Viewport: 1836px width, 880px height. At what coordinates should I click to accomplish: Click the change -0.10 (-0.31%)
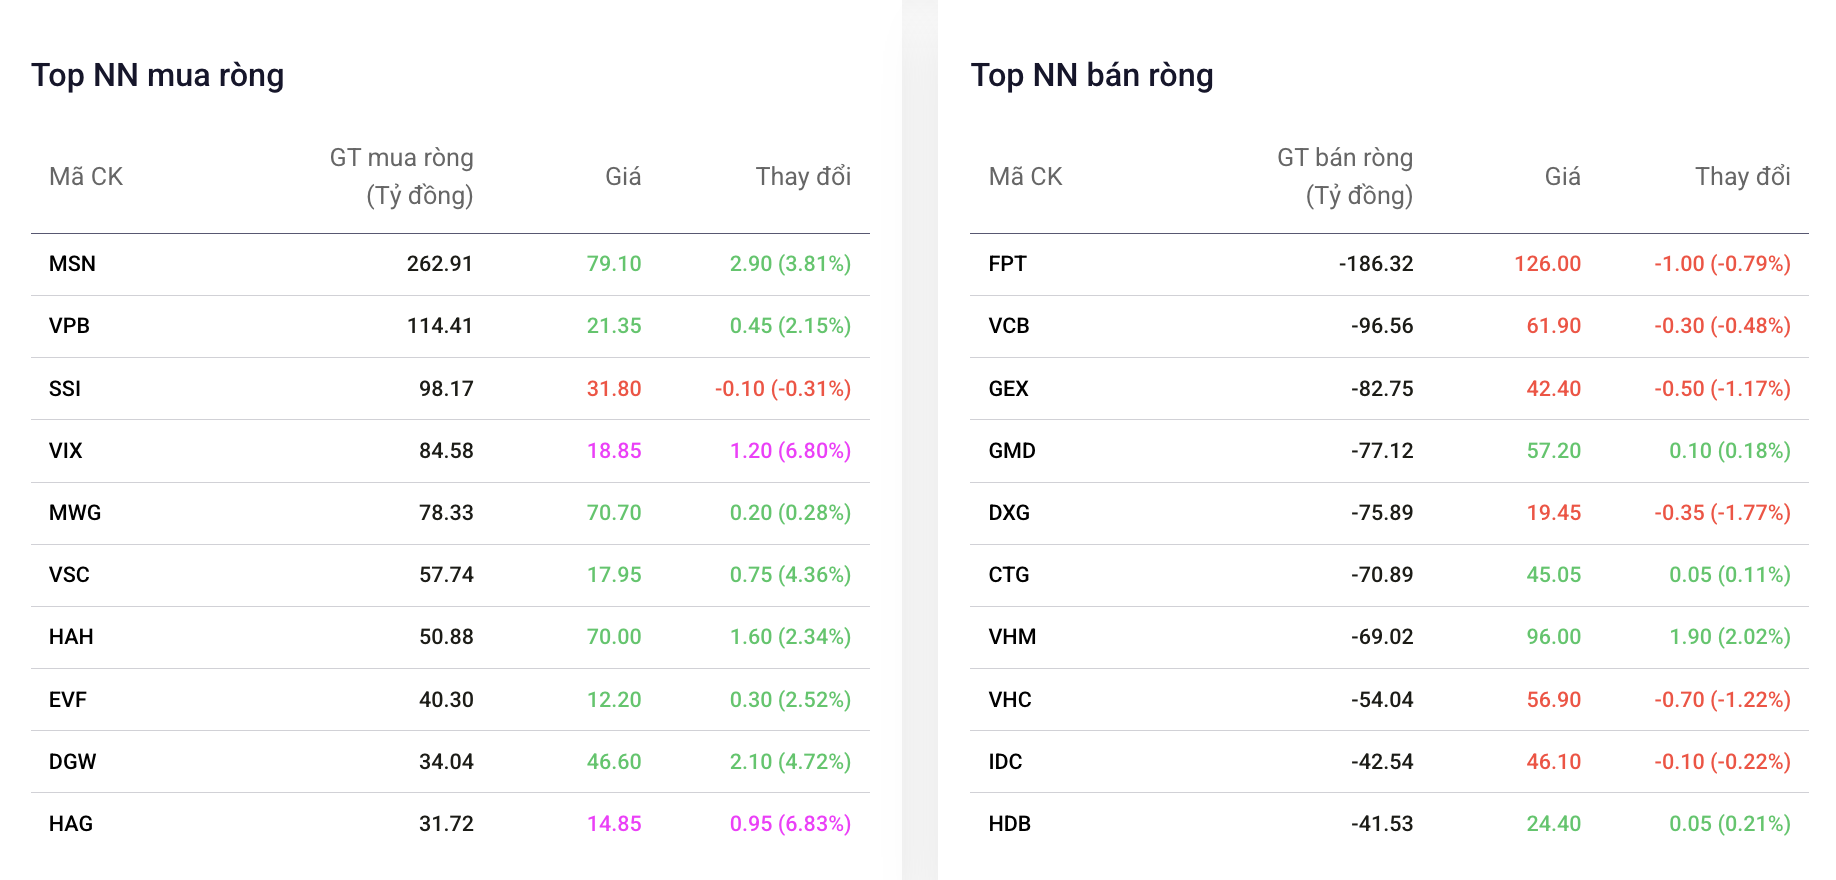click(x=783, y=389)
